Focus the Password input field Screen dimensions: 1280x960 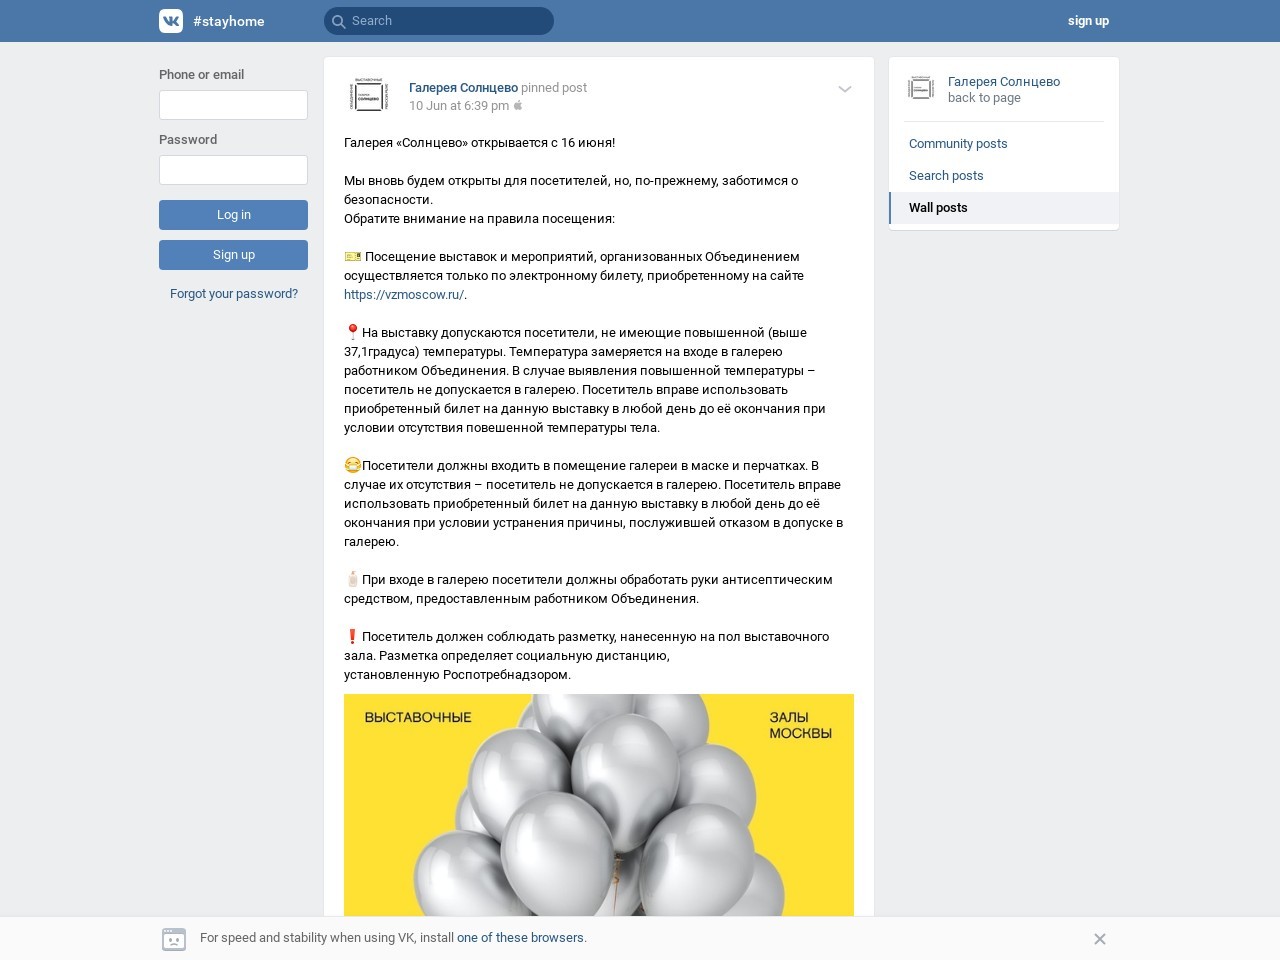point(233,170)
